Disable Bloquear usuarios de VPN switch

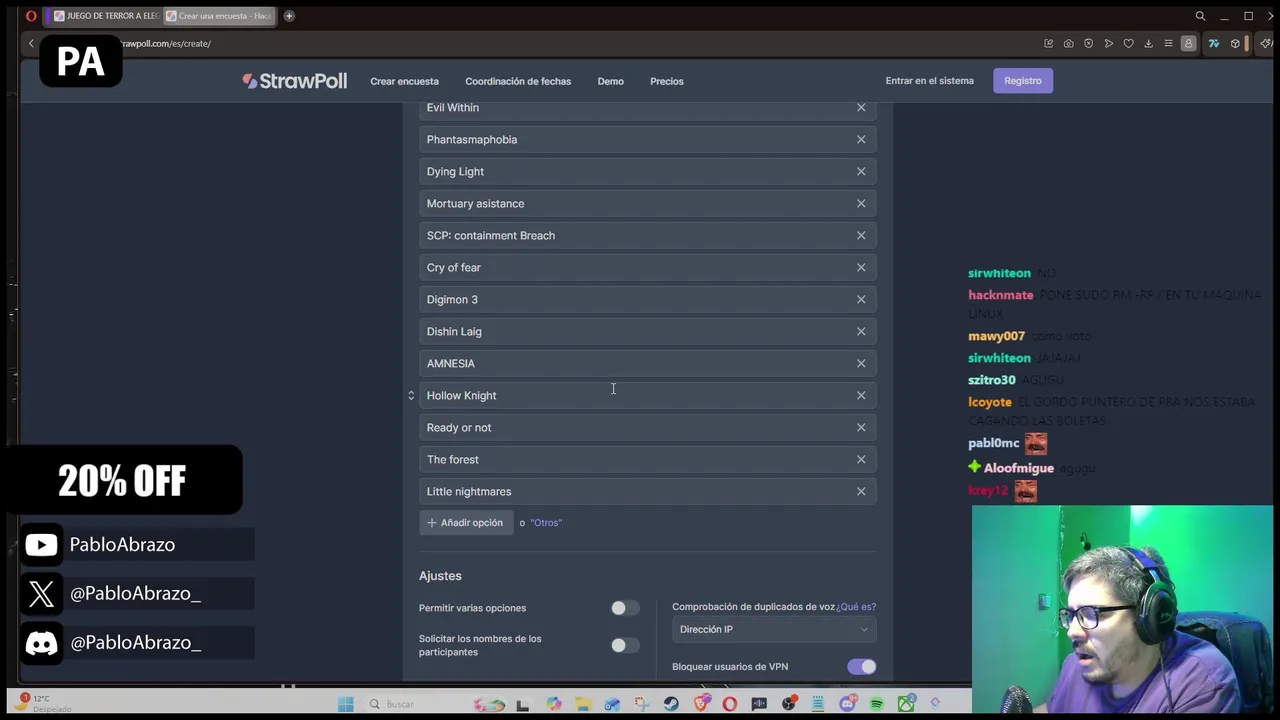click(x=861, y=667)
